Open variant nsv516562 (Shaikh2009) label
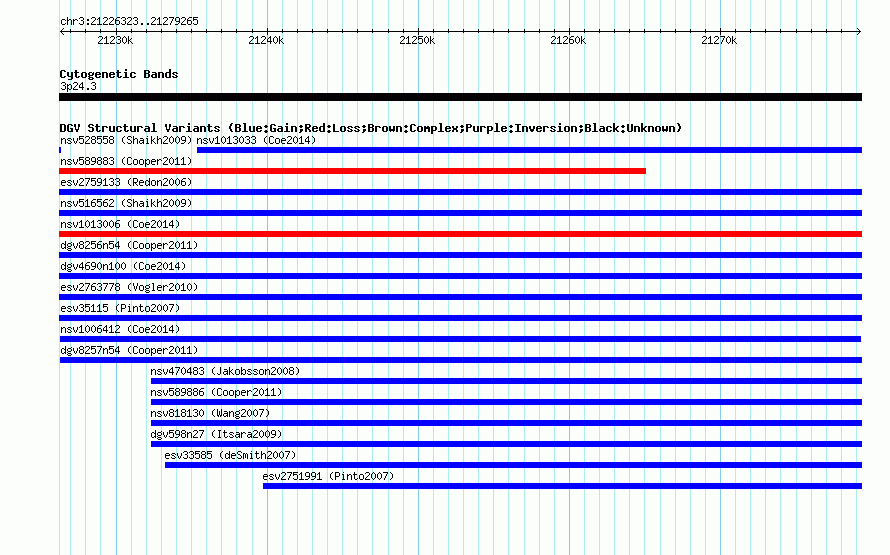The width and height of the screenshot is (890, 555). 126,203
